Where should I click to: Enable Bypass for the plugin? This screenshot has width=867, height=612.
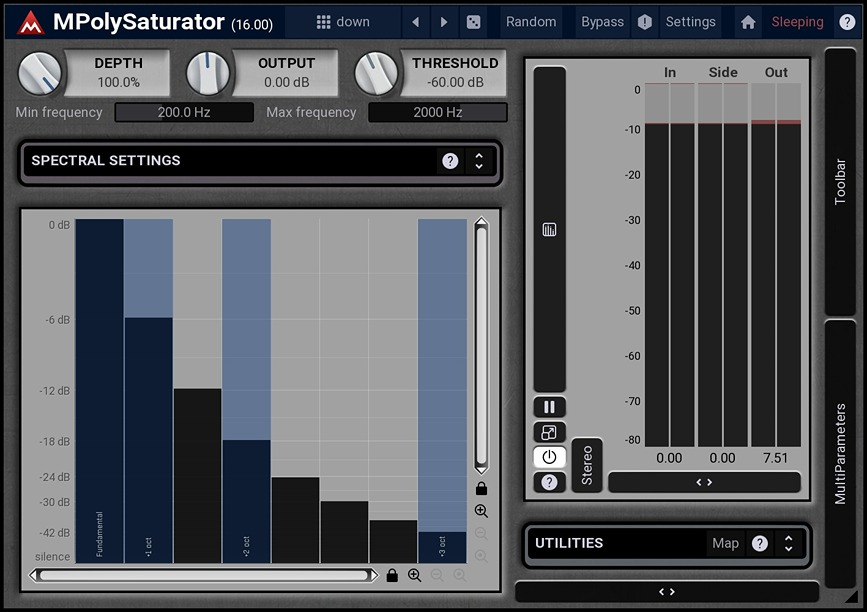click(601, 21)
